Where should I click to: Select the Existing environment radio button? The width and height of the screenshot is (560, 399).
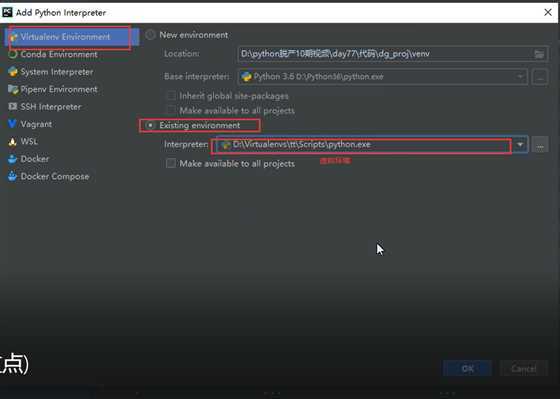pyautogui.click(x=150, y=125)
